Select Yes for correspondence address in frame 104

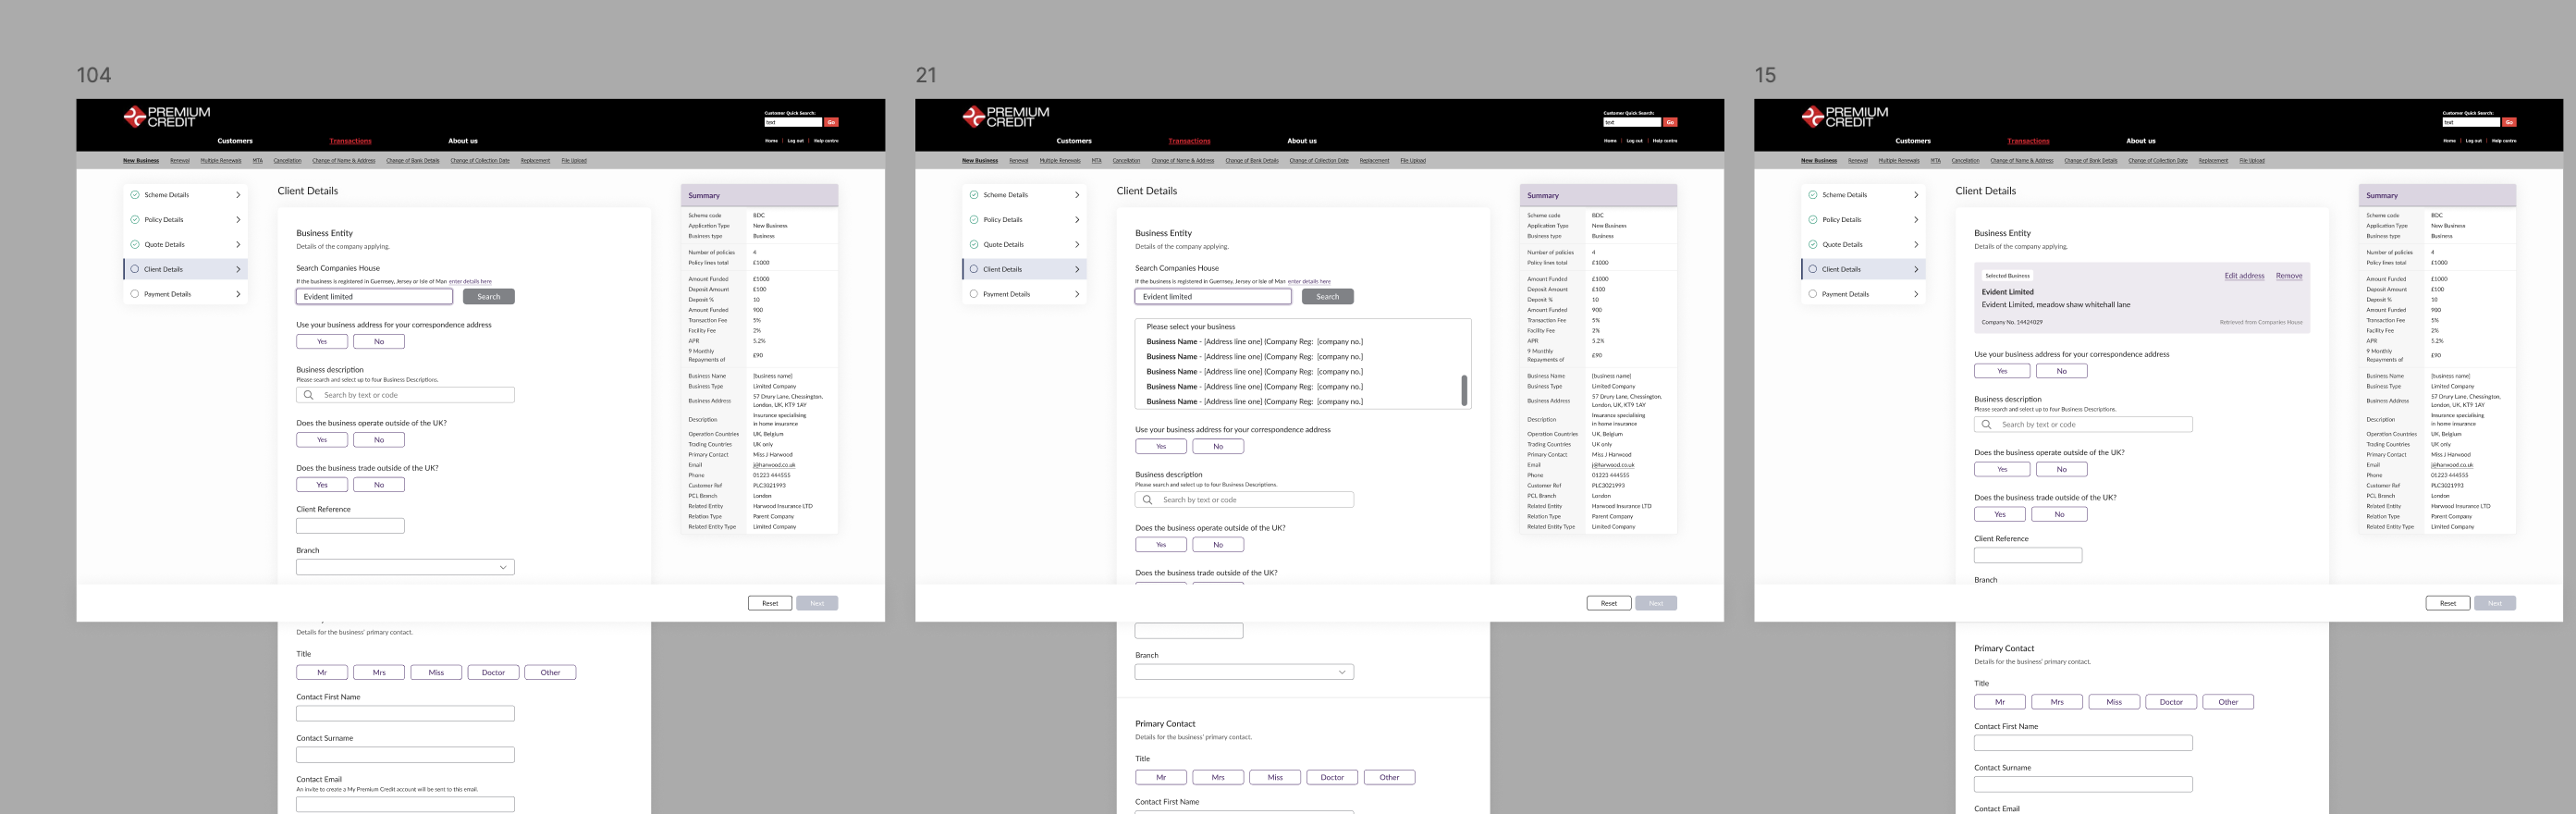[x=322, y=342]
